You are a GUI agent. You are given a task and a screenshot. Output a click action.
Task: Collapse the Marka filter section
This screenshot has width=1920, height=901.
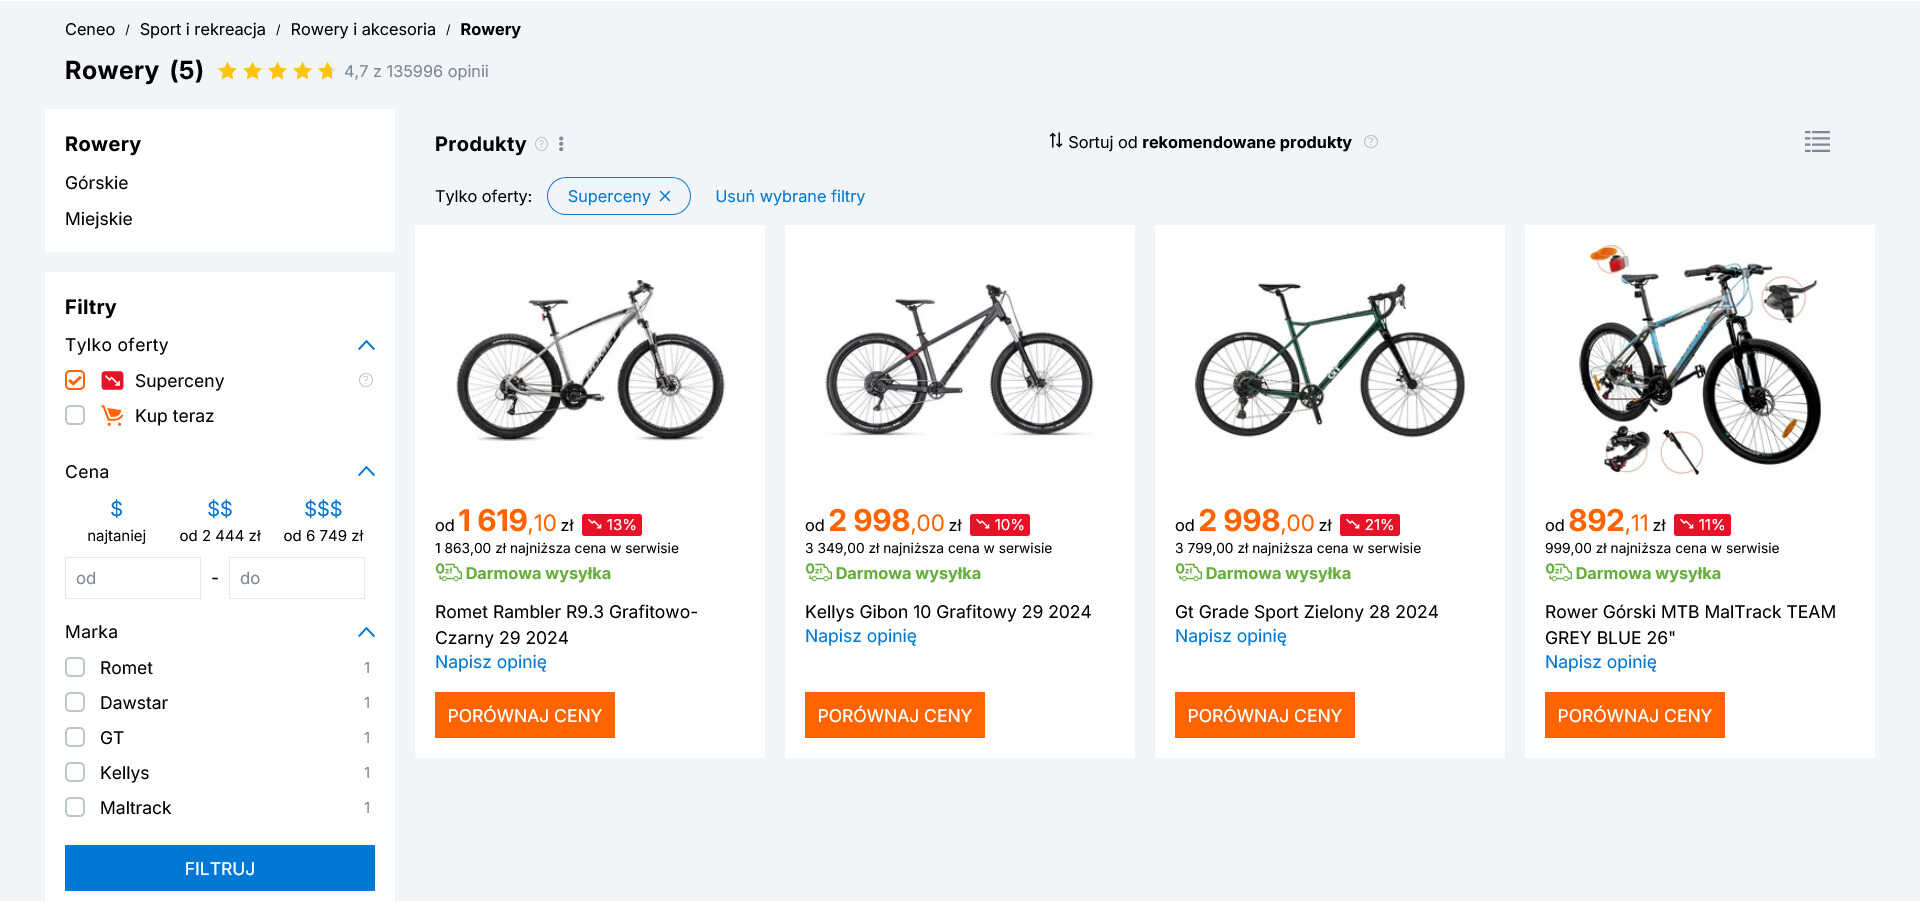[x=366, y=632]
